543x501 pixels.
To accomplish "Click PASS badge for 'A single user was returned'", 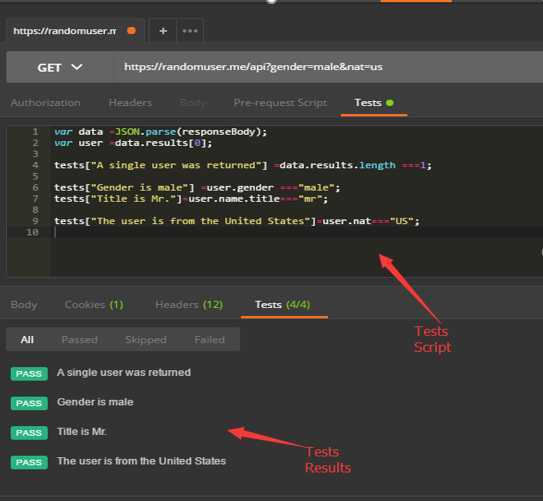I will [x=29, y=374].
